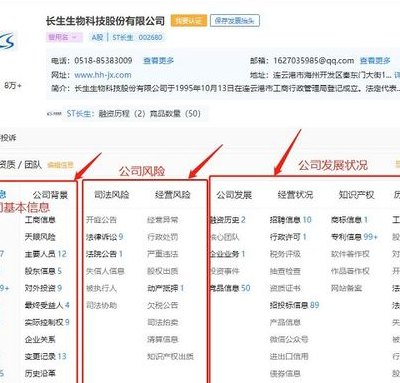Screen dimensions: 400x383
Task: Open 对外投资 9 item
Action: tap(43, 288)
